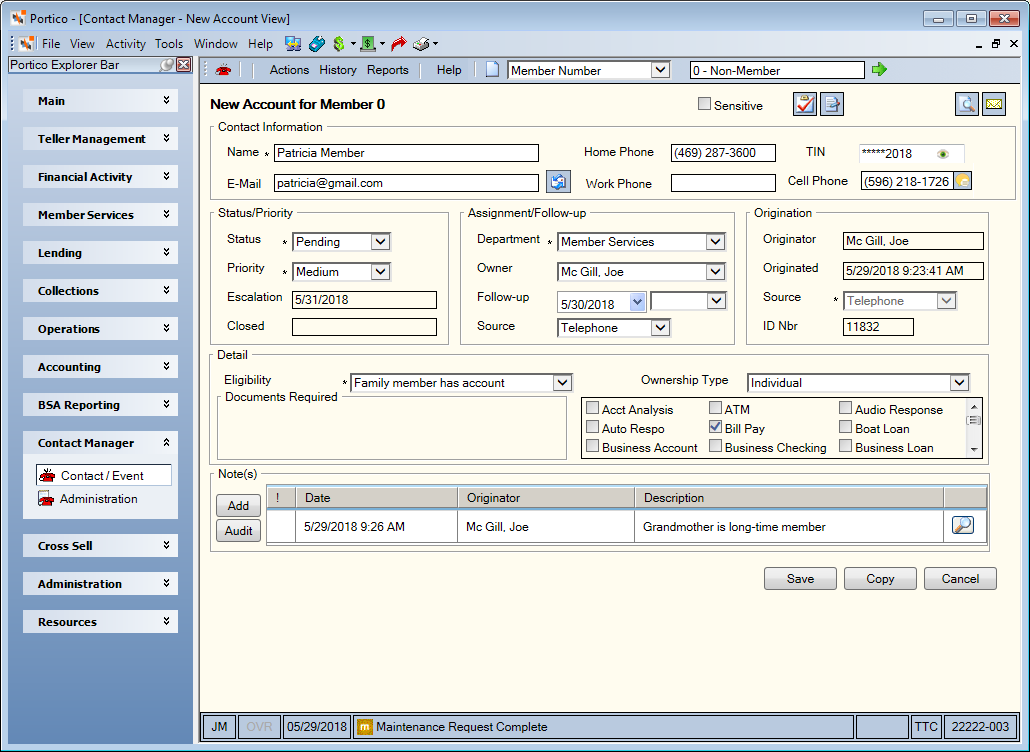This screenshot has width=1030, height=752.
Task: Tick the Auto Respo checkbox
Action: [593, 427]
